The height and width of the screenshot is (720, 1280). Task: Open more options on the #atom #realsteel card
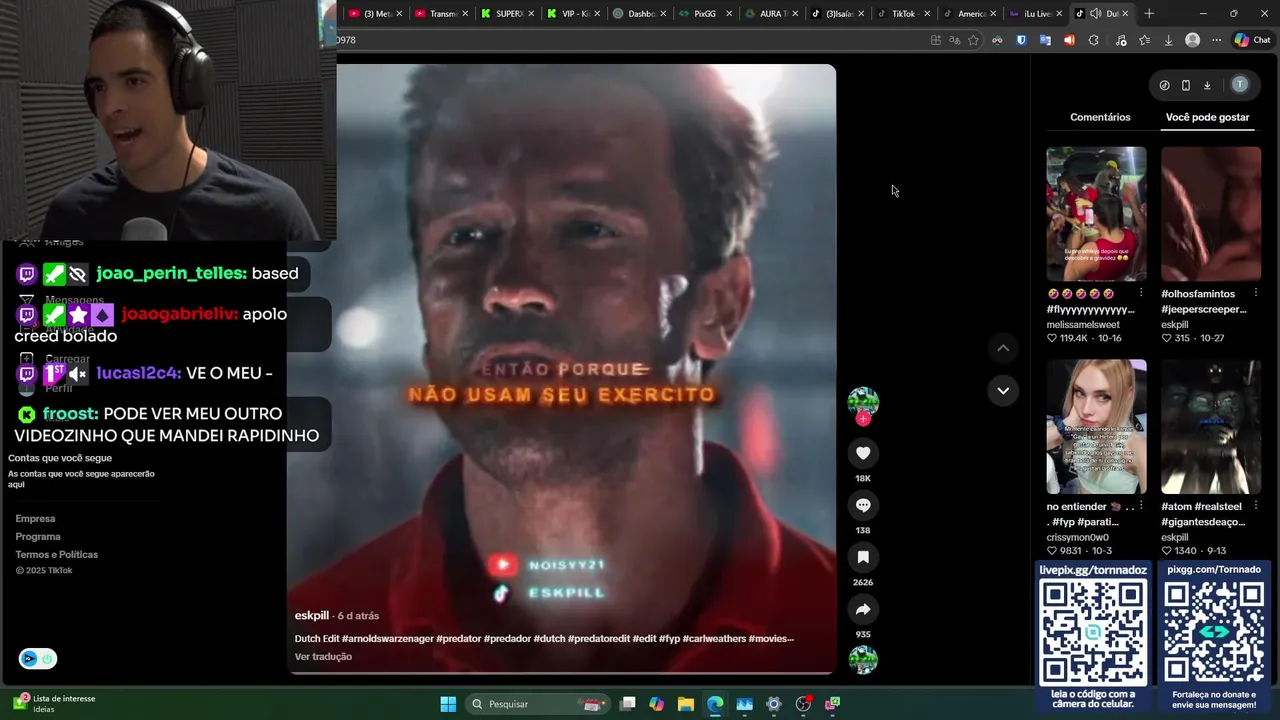coord(1256,506)
